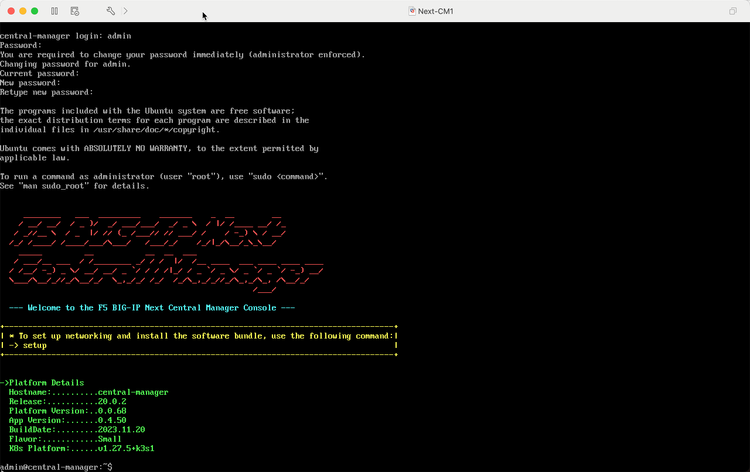Viewport: 750px width, 472px height.
Task: Minimize the window using yellow button
Action: pyautogui.click(x=23, y=11)
